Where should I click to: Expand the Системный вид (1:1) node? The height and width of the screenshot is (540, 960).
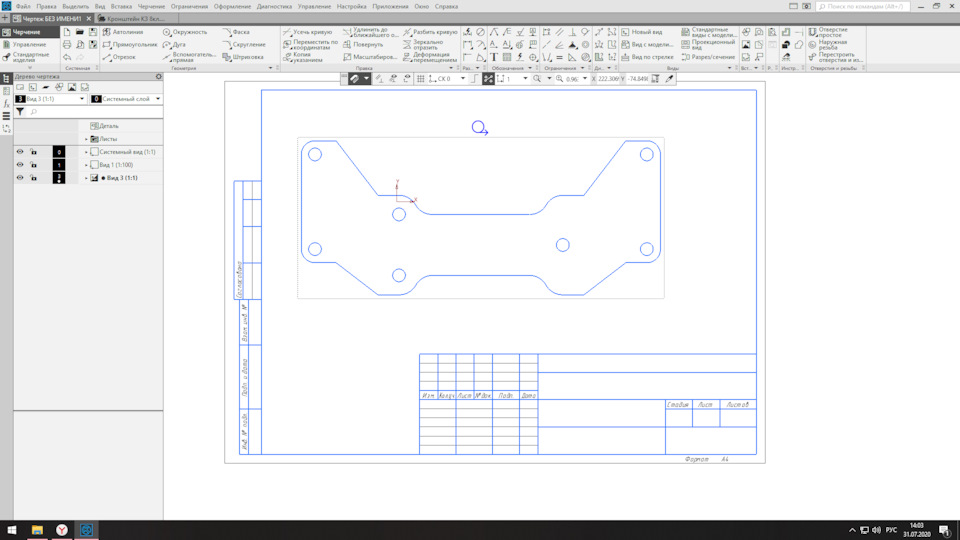86,152
